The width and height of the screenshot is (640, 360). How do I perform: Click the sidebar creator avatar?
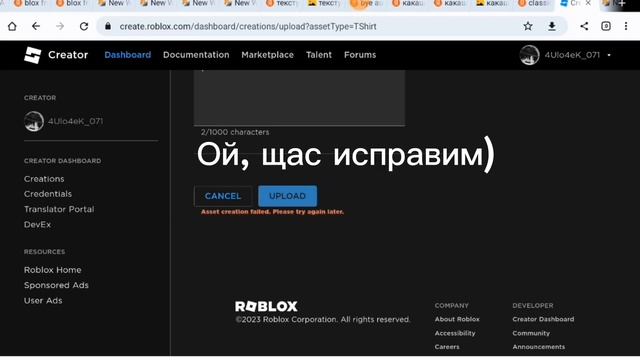[34, 121]
